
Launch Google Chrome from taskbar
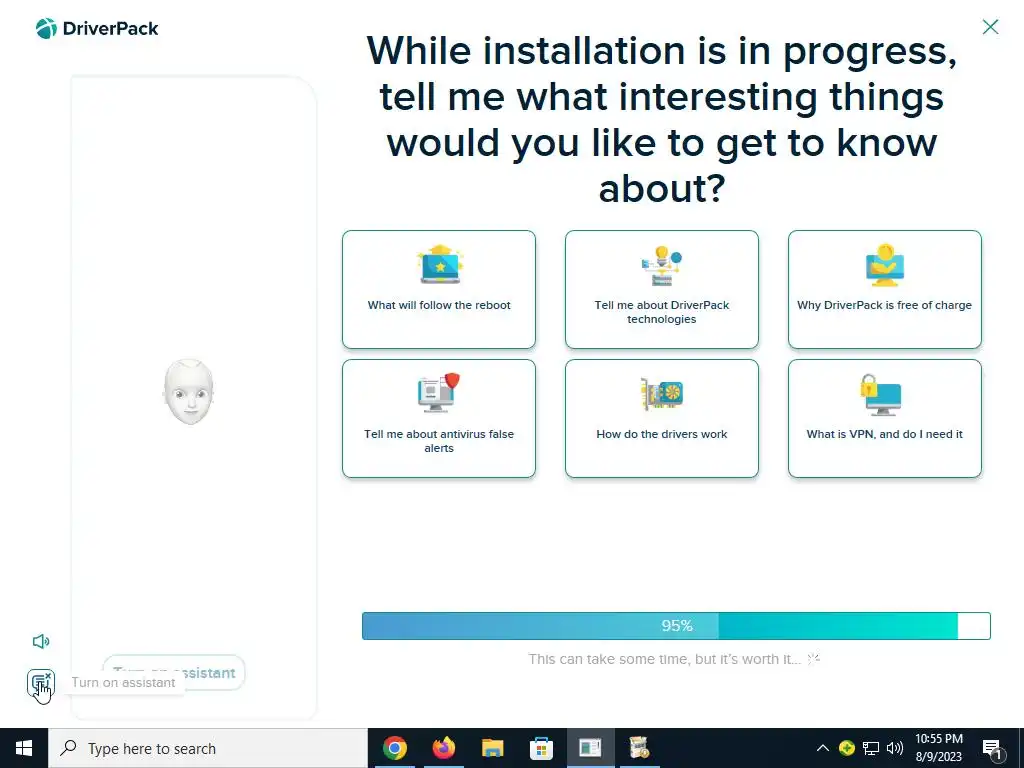394,748
